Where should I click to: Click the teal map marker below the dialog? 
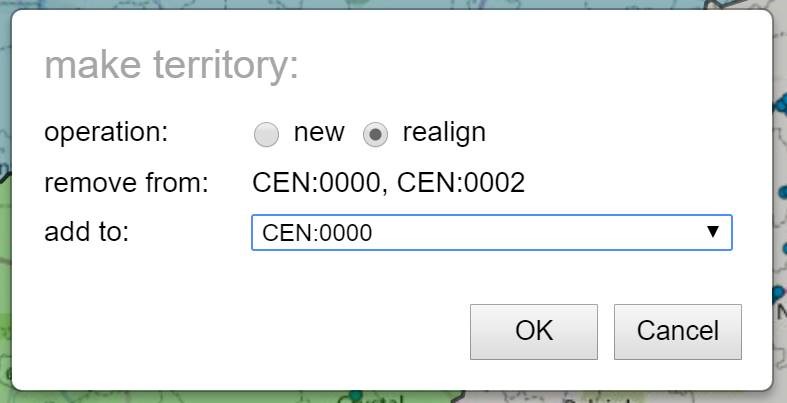point(356,396)
